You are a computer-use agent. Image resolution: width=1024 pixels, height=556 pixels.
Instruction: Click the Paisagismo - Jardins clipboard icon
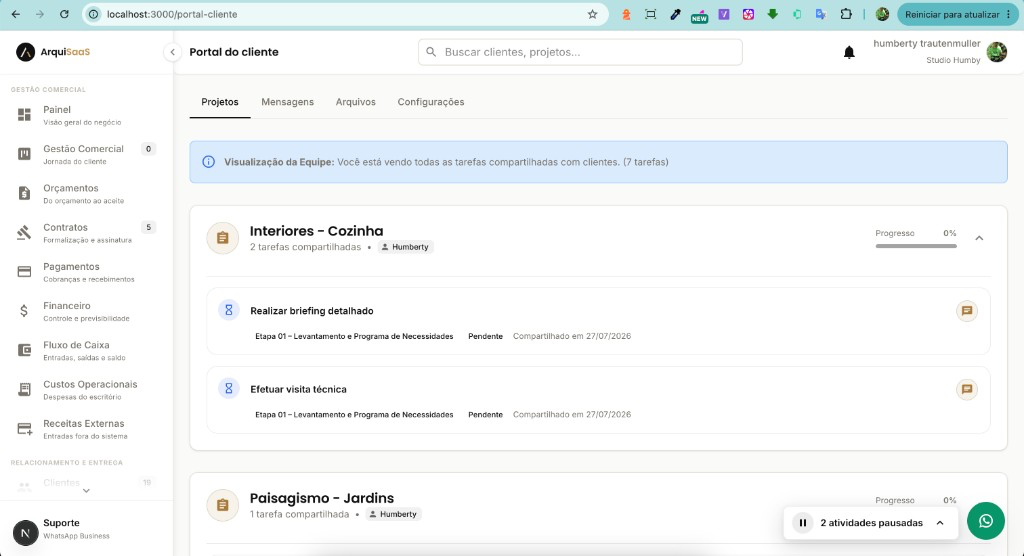(223, 506)
